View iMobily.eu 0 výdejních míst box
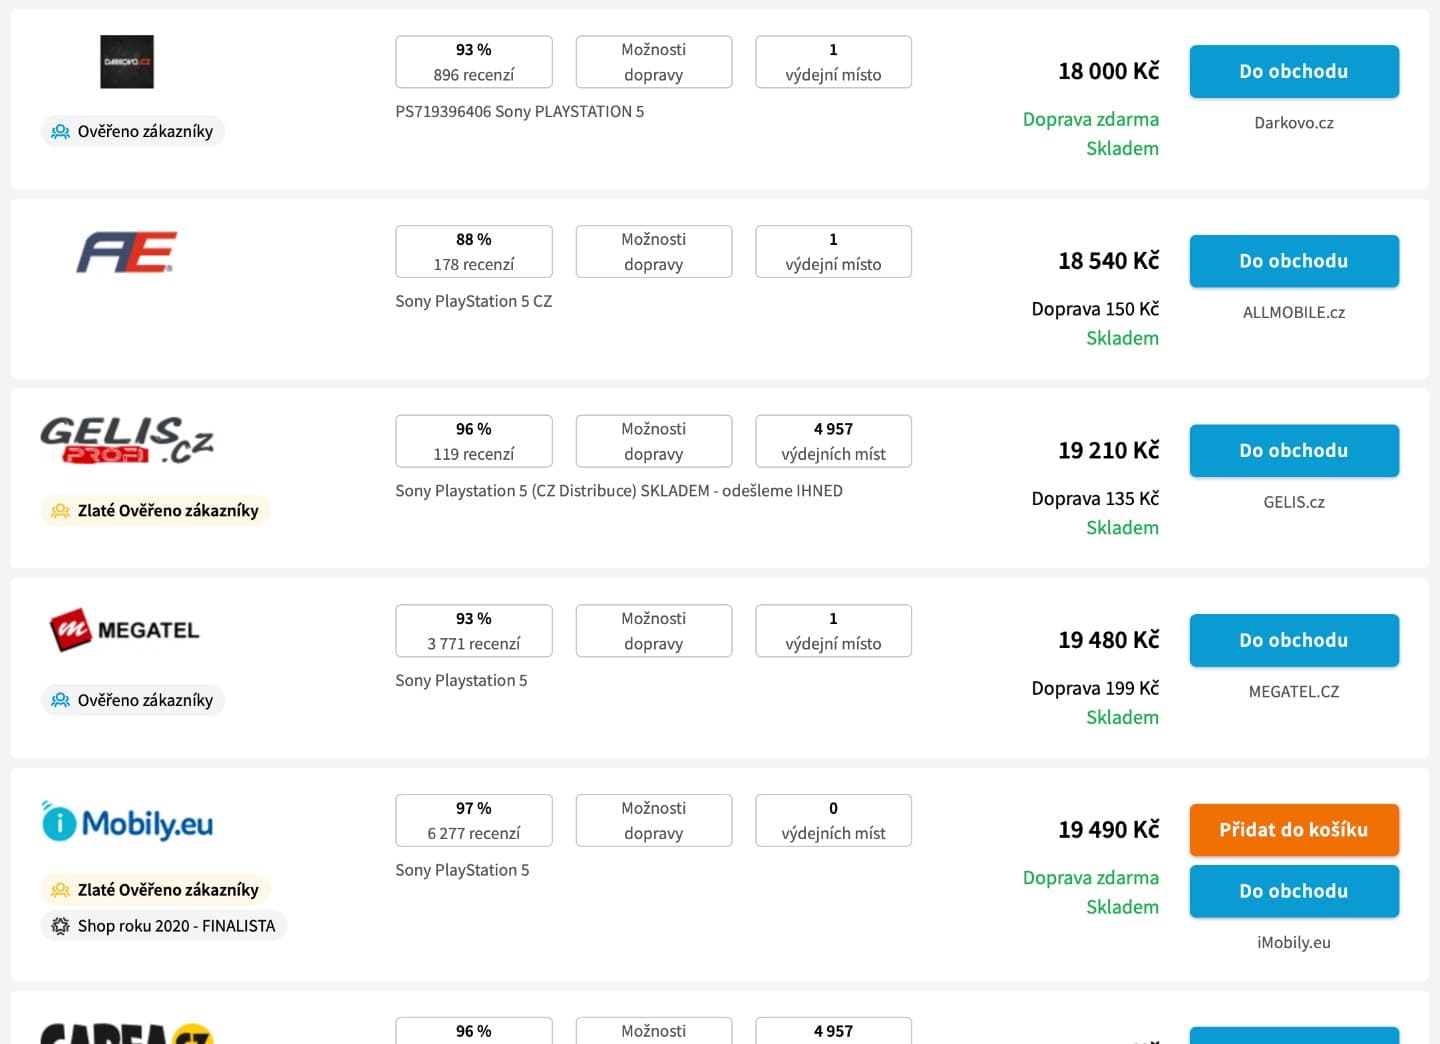Viewport: 1440px width, 1044px height. click(x=834, y=820)
